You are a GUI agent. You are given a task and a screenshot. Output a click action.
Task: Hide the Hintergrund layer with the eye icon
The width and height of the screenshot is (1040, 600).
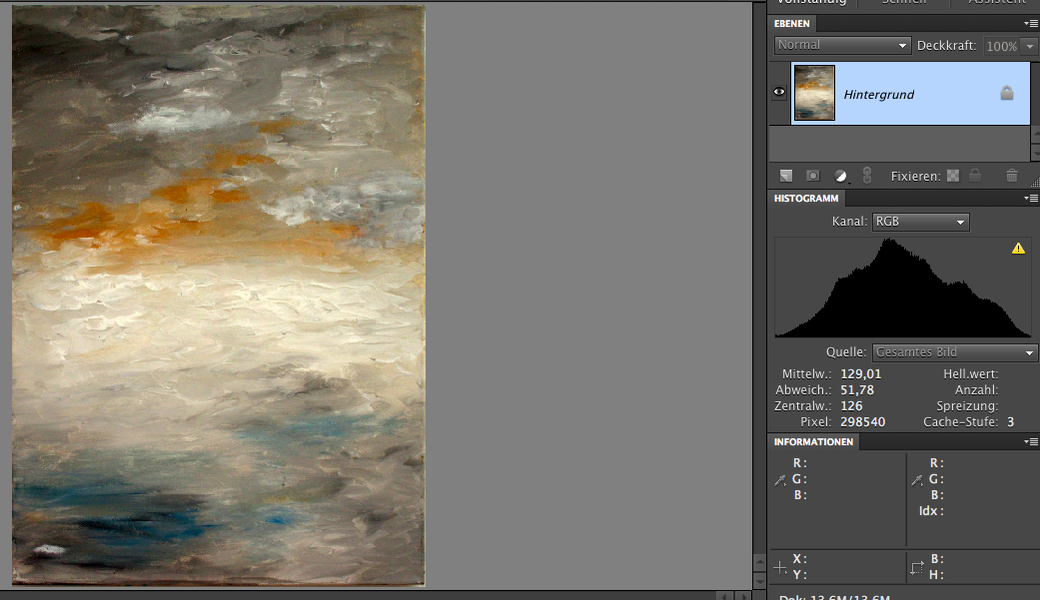pyautogui.click(x=779, y=92)
